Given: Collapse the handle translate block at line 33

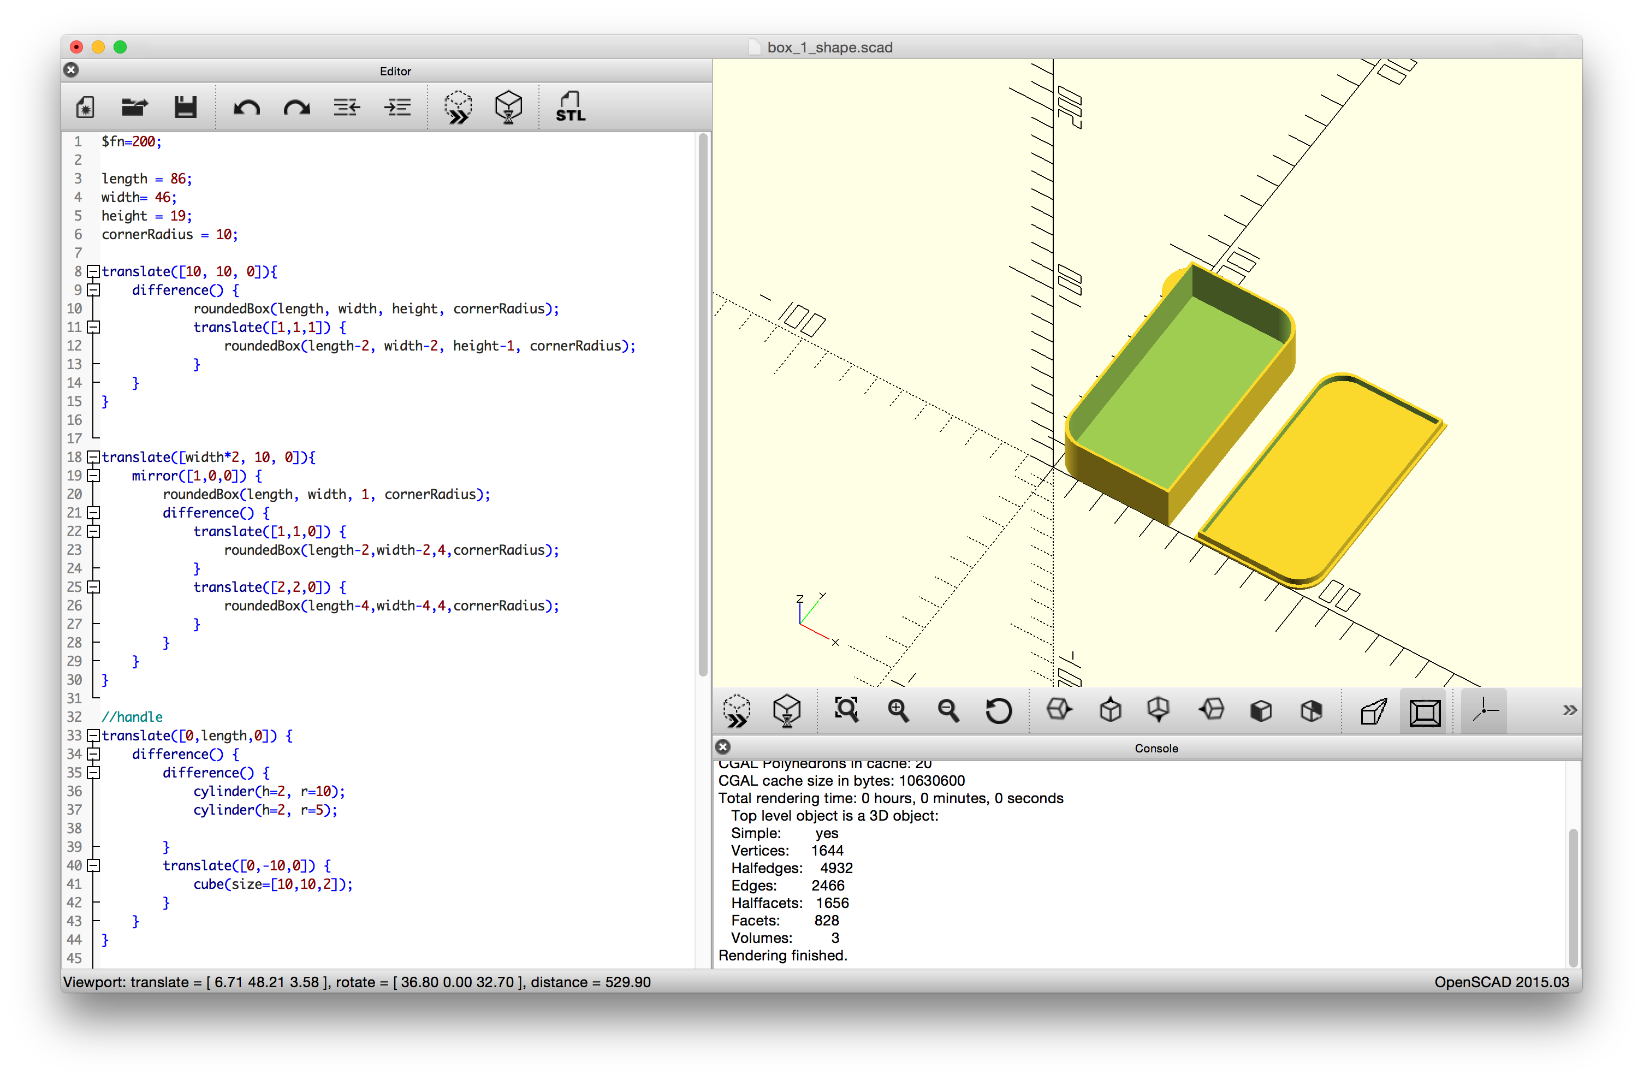Looking at the screenshot, I should [x=93, y=735].
